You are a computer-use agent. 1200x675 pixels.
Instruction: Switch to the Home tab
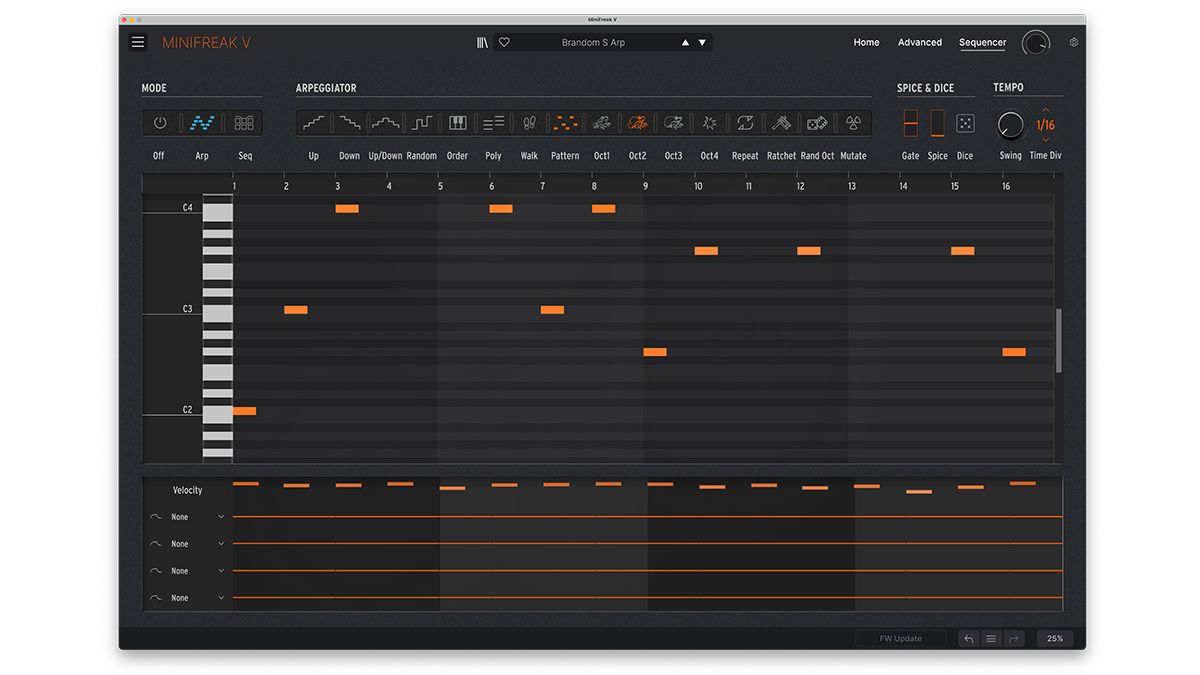866,42
